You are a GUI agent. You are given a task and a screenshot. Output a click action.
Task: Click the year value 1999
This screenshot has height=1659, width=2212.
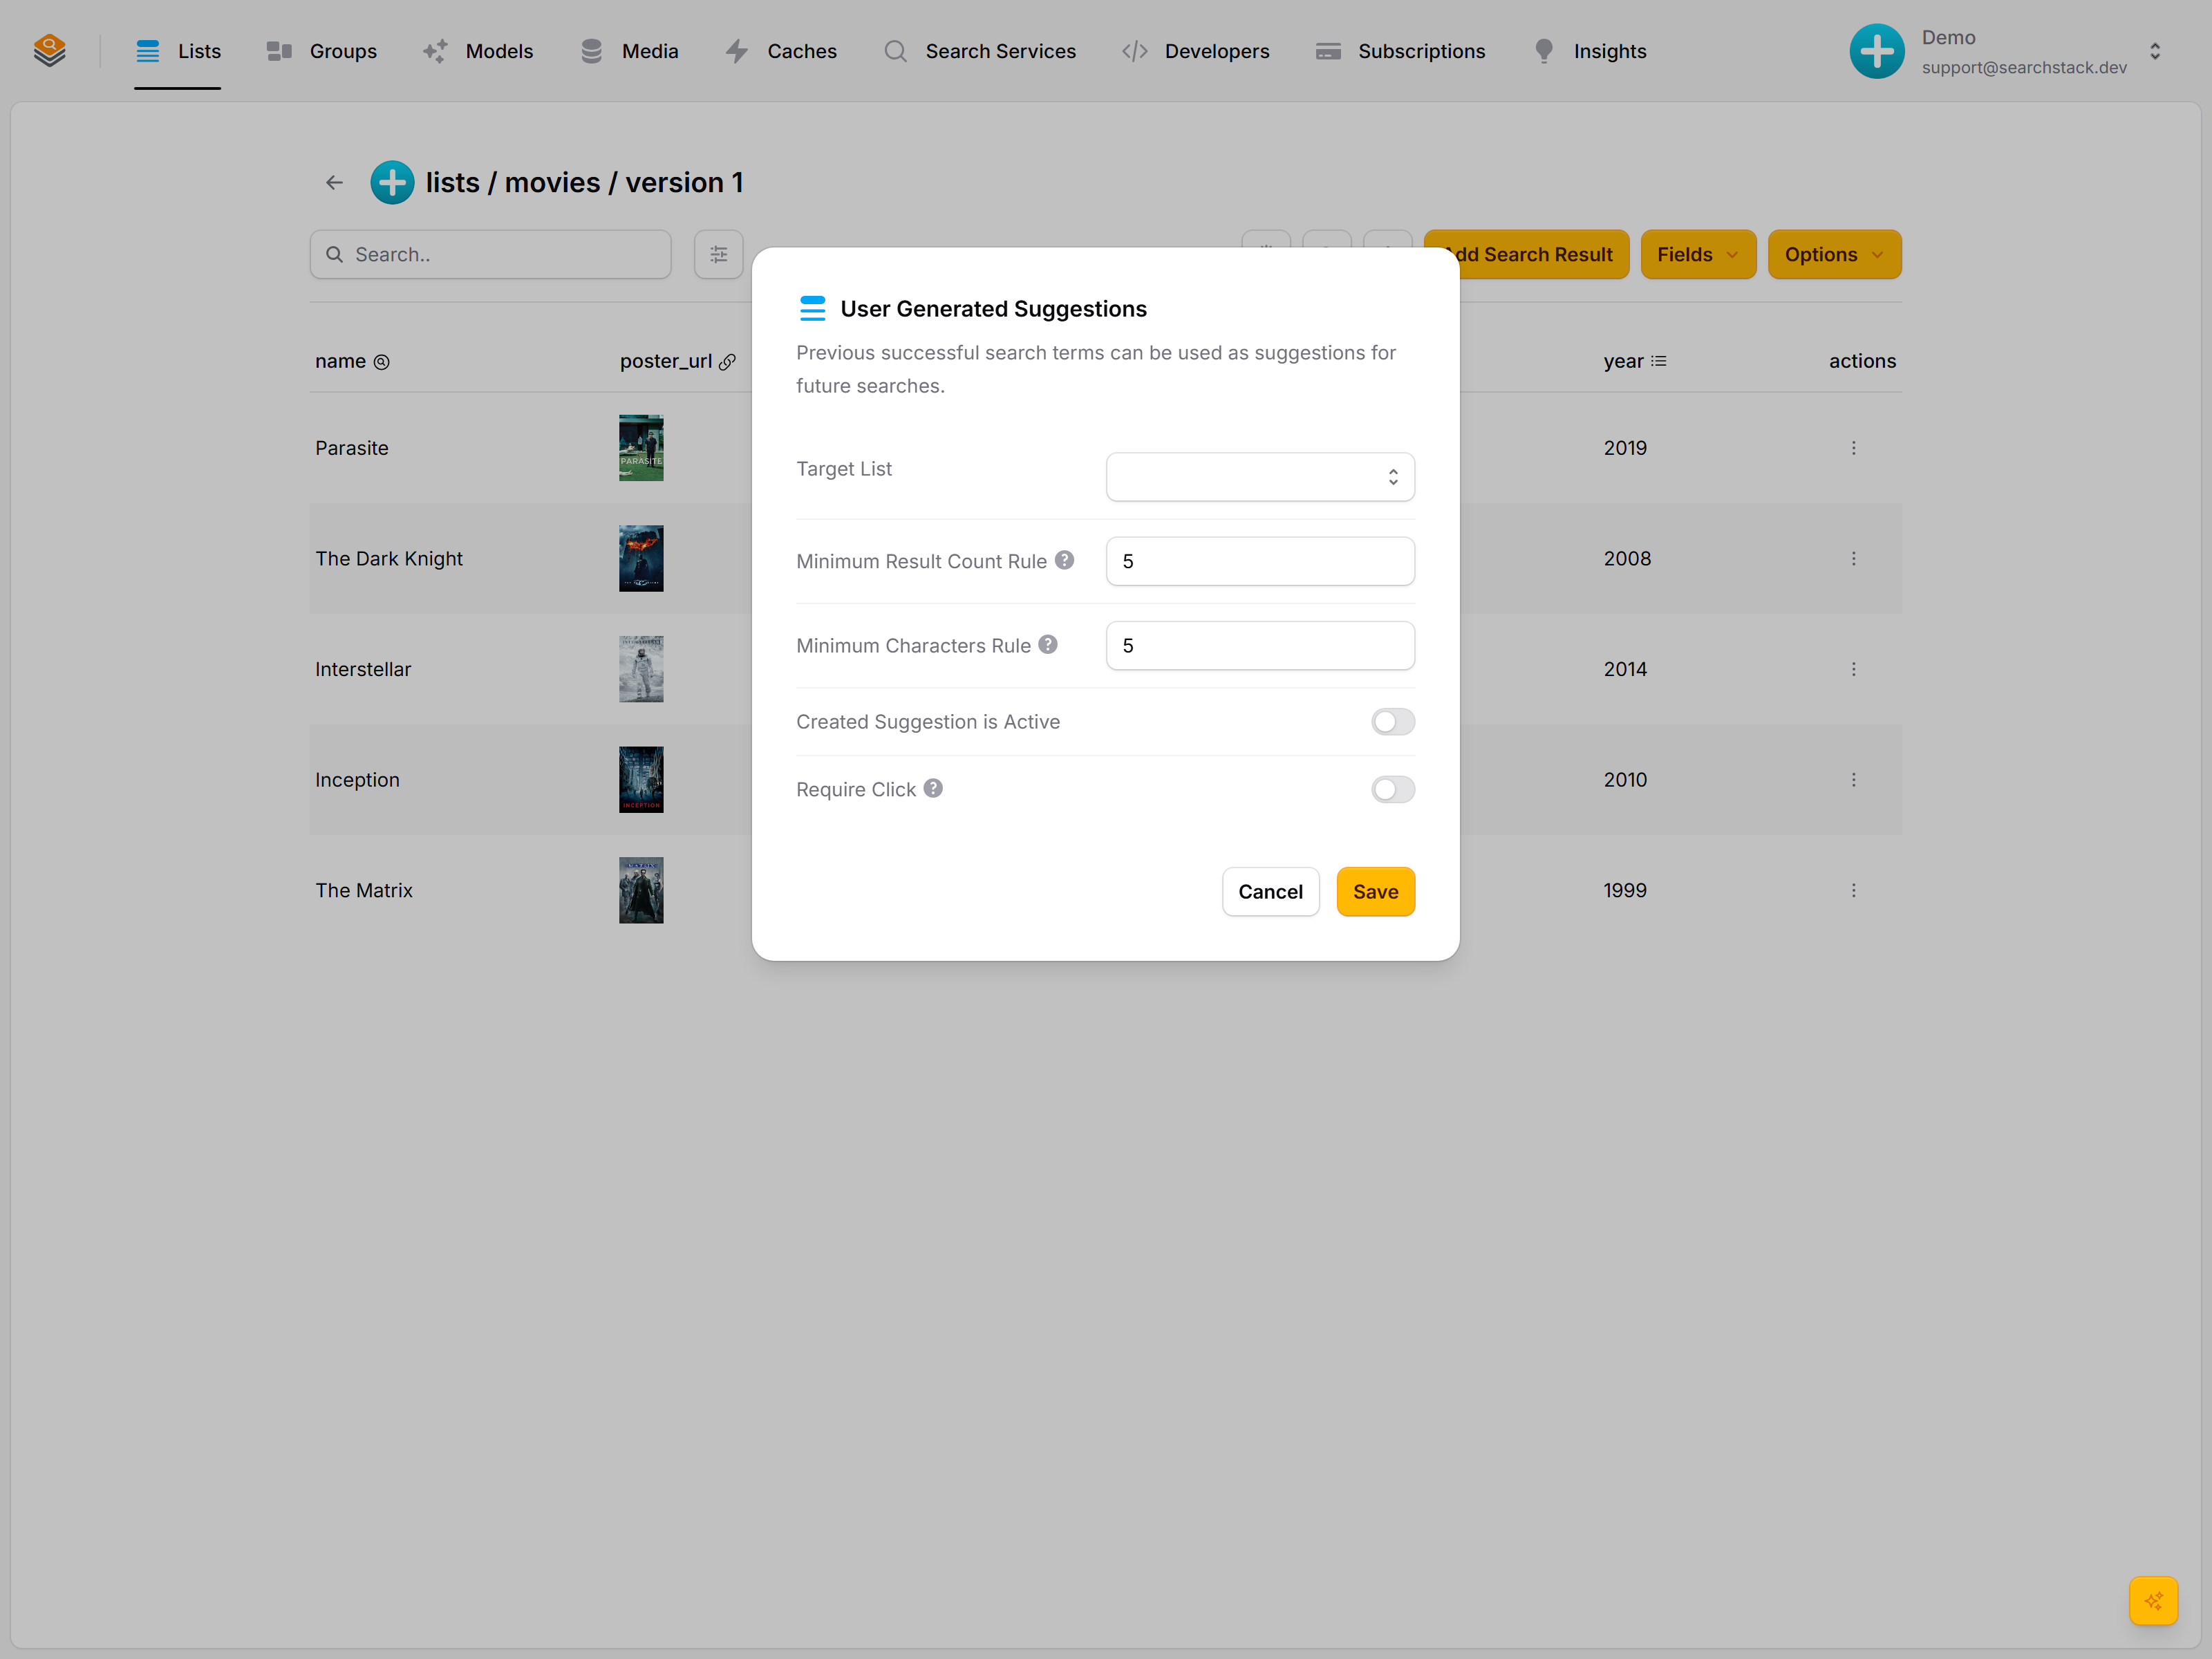[1625, 890]
